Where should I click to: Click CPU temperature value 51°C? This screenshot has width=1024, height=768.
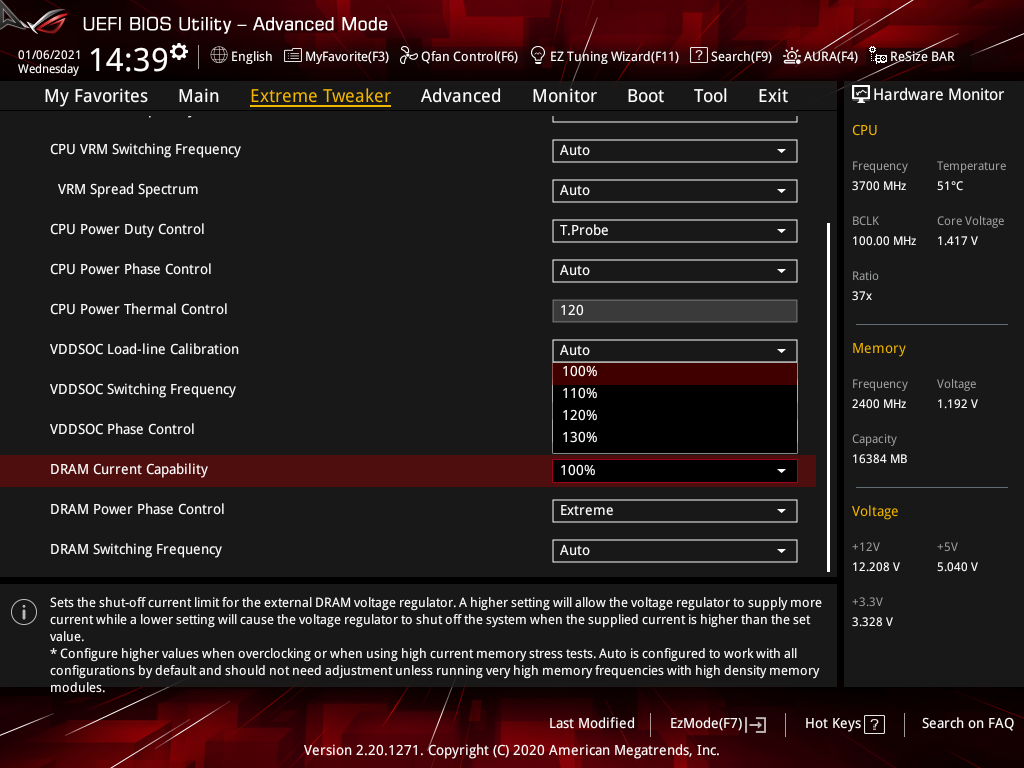[950, 186]
